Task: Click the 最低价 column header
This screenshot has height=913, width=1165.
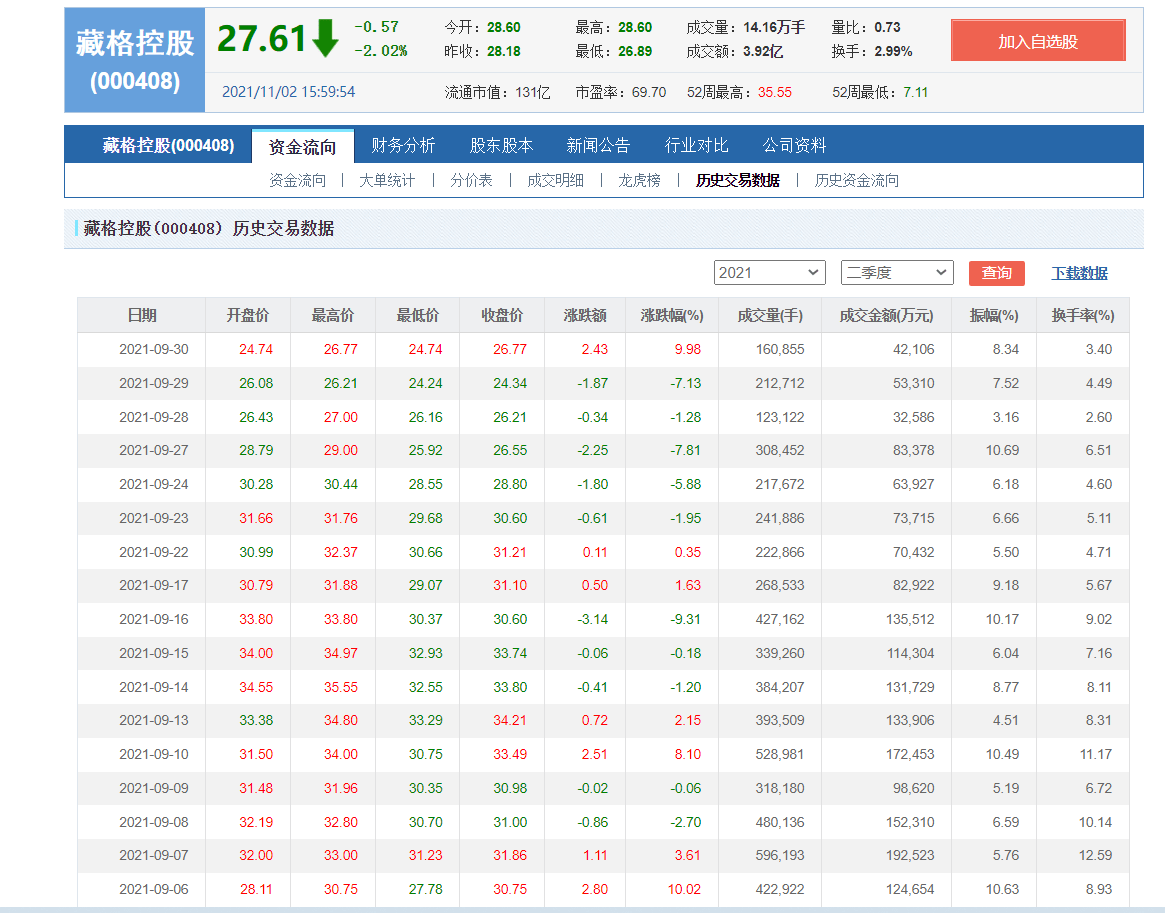Action: (x=417, y=315)
